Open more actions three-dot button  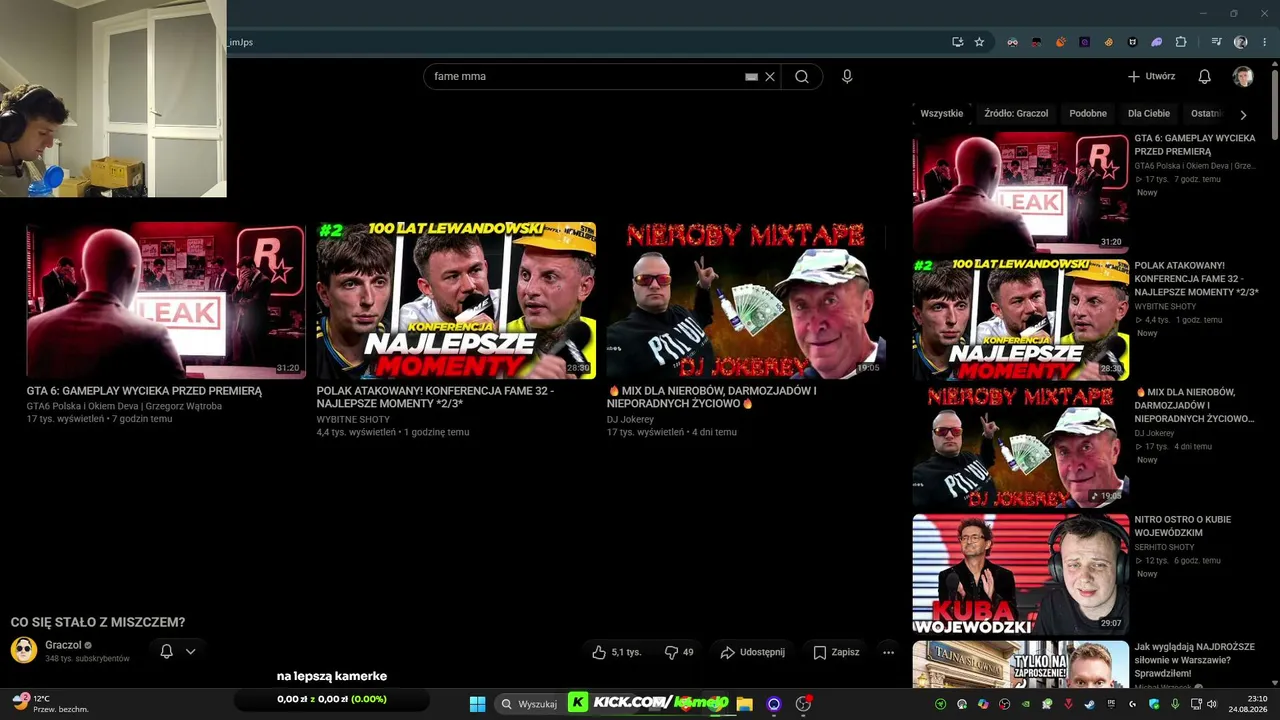pyautogui.click(x=888, y=652)
